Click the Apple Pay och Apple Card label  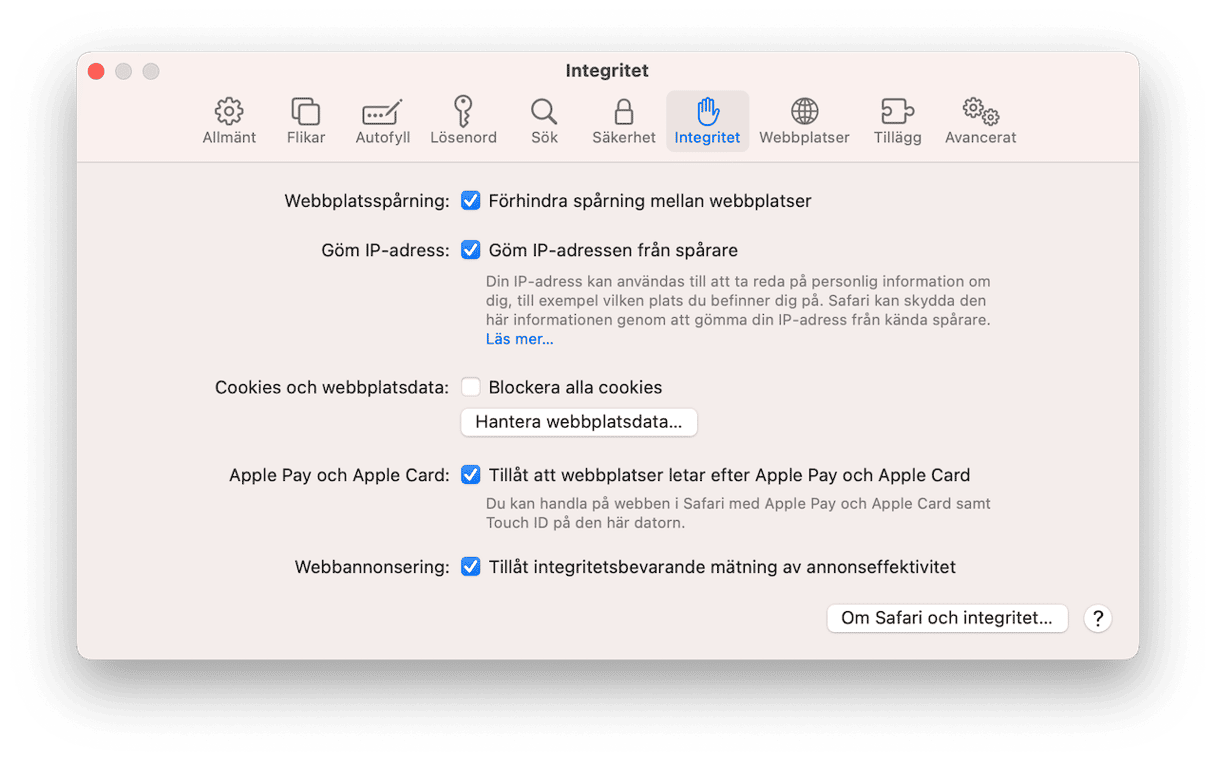pyautogui.click(x=339, y=475)
